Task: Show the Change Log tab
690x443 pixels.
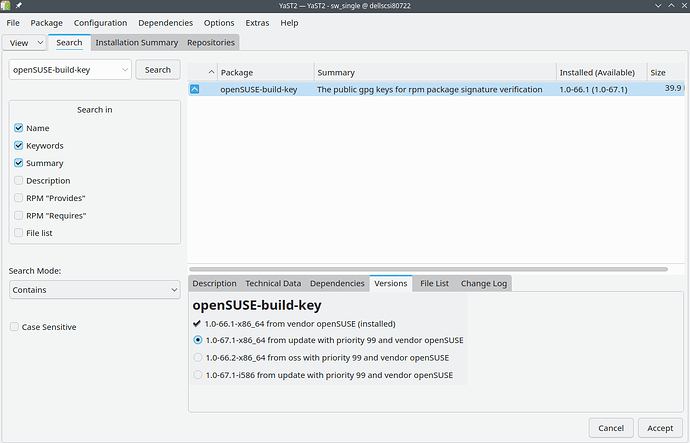Action: (x=484, y=283)
